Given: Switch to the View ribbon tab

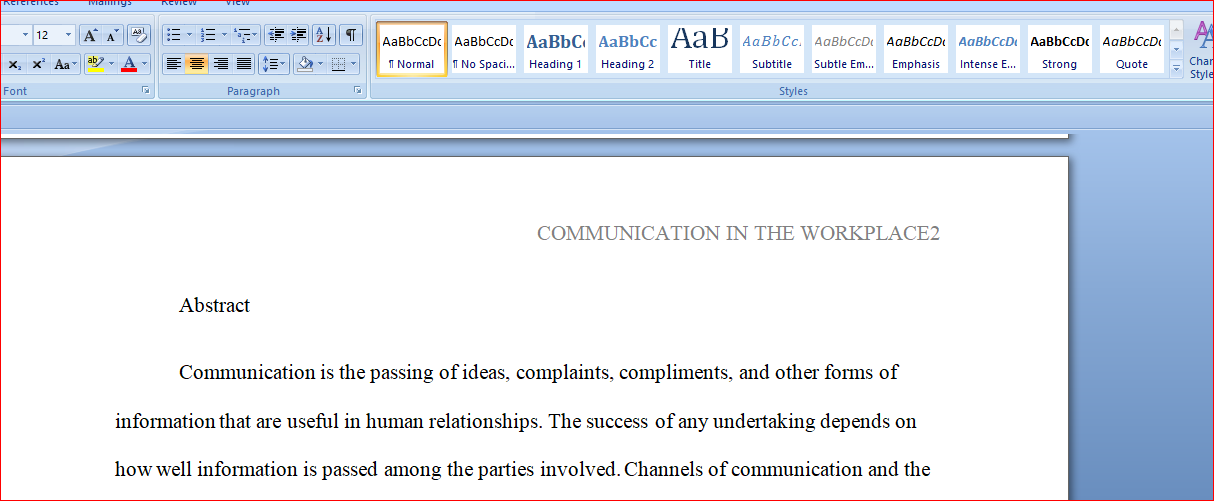Looking at the screenshot, I should click(x=237, y=3).
